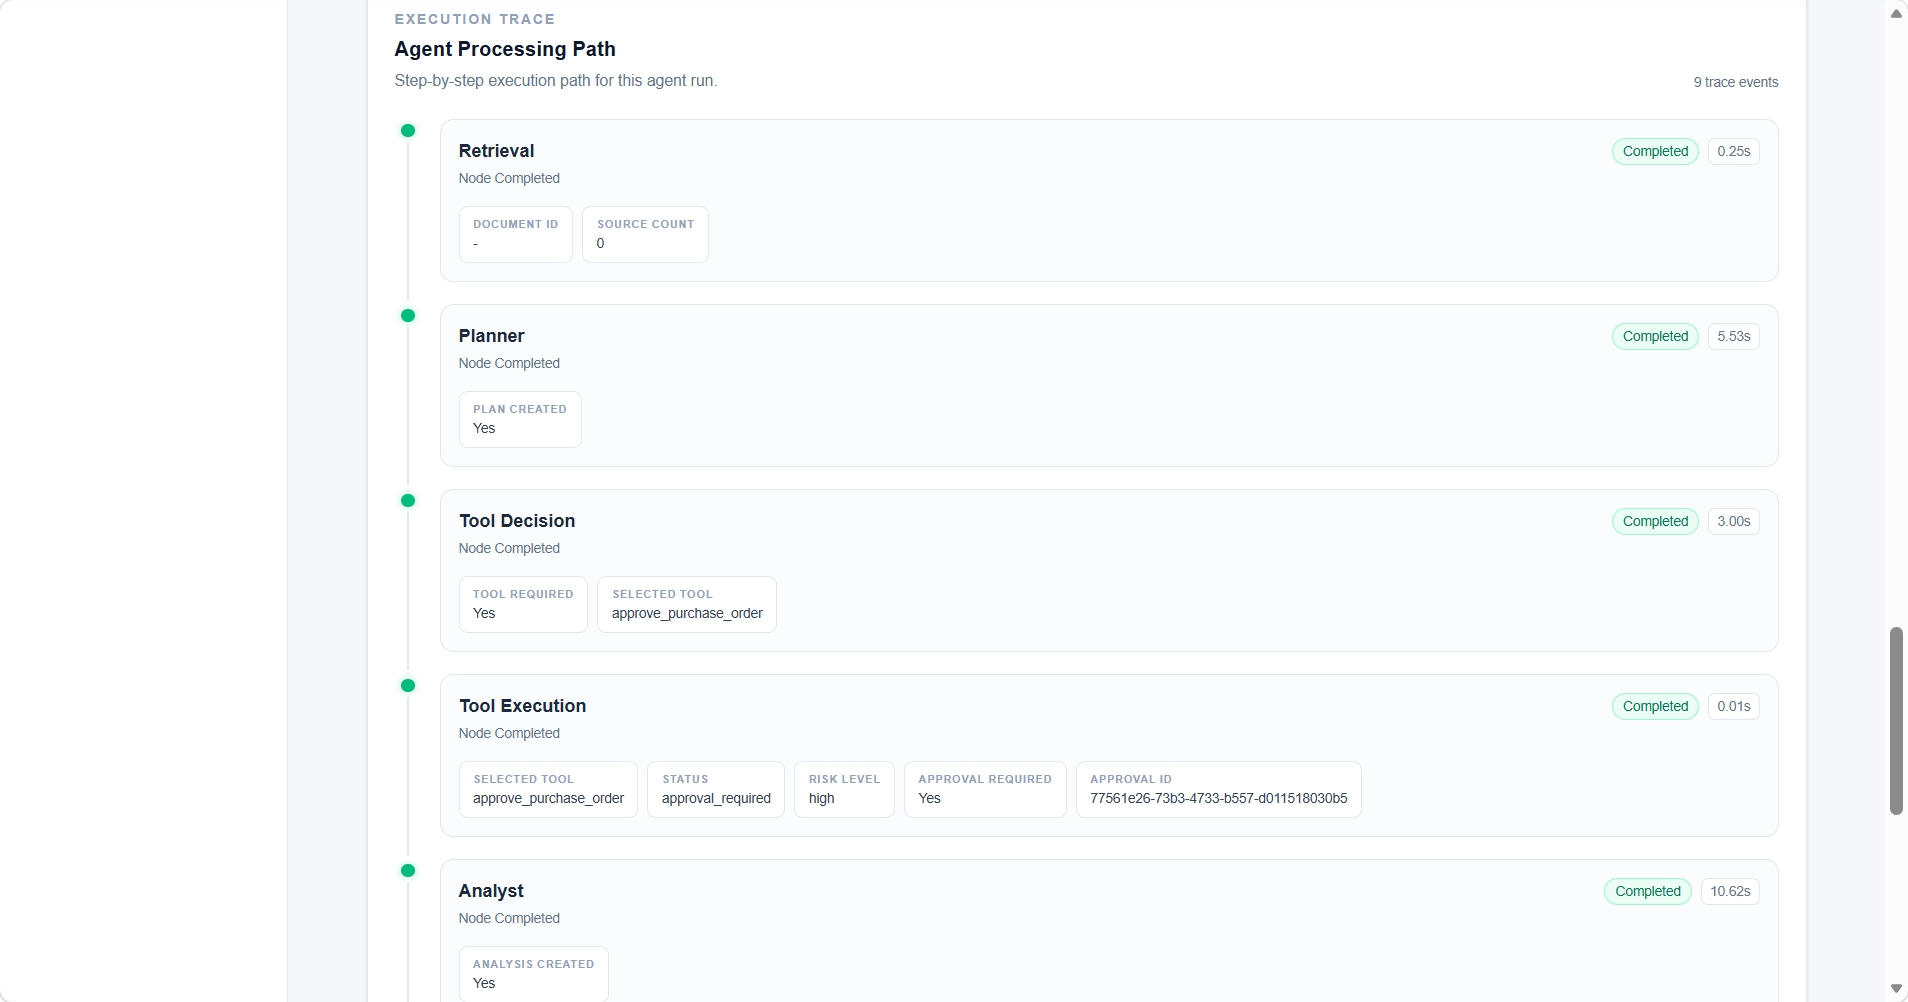The height and width of the screenshot is (1002, 1908).
Task: Click the Analyst 10.62s duration badge
Action: click(x=1730, y=892)
